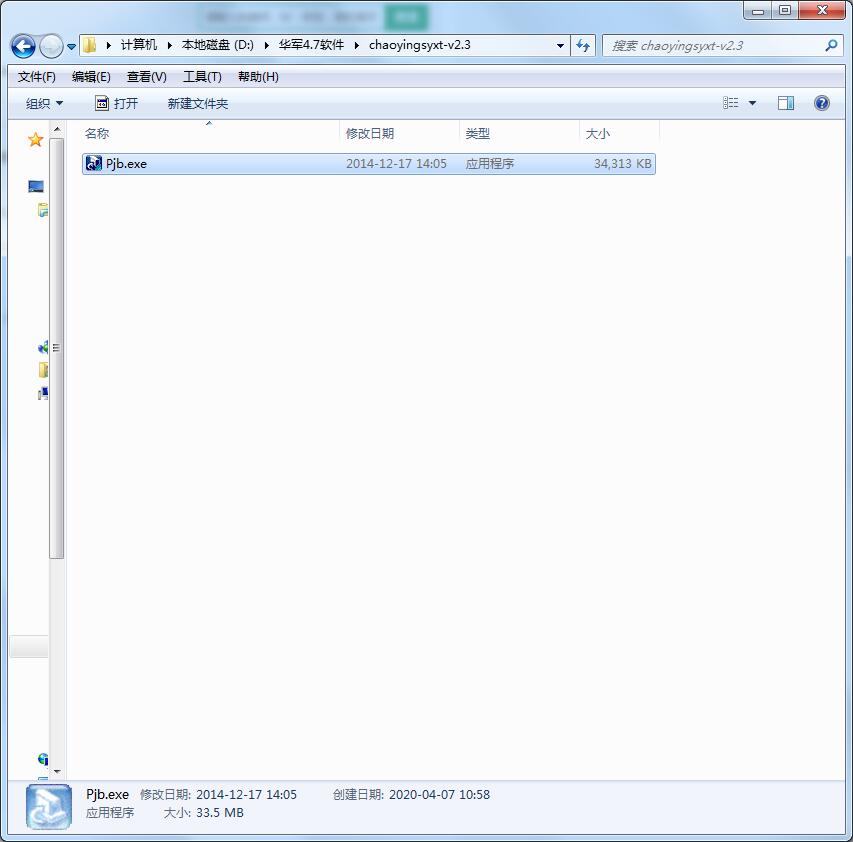This screenshot has width=853, height=842.
Task: Open more view options dropdown arrow
Action: pos(752,103)
